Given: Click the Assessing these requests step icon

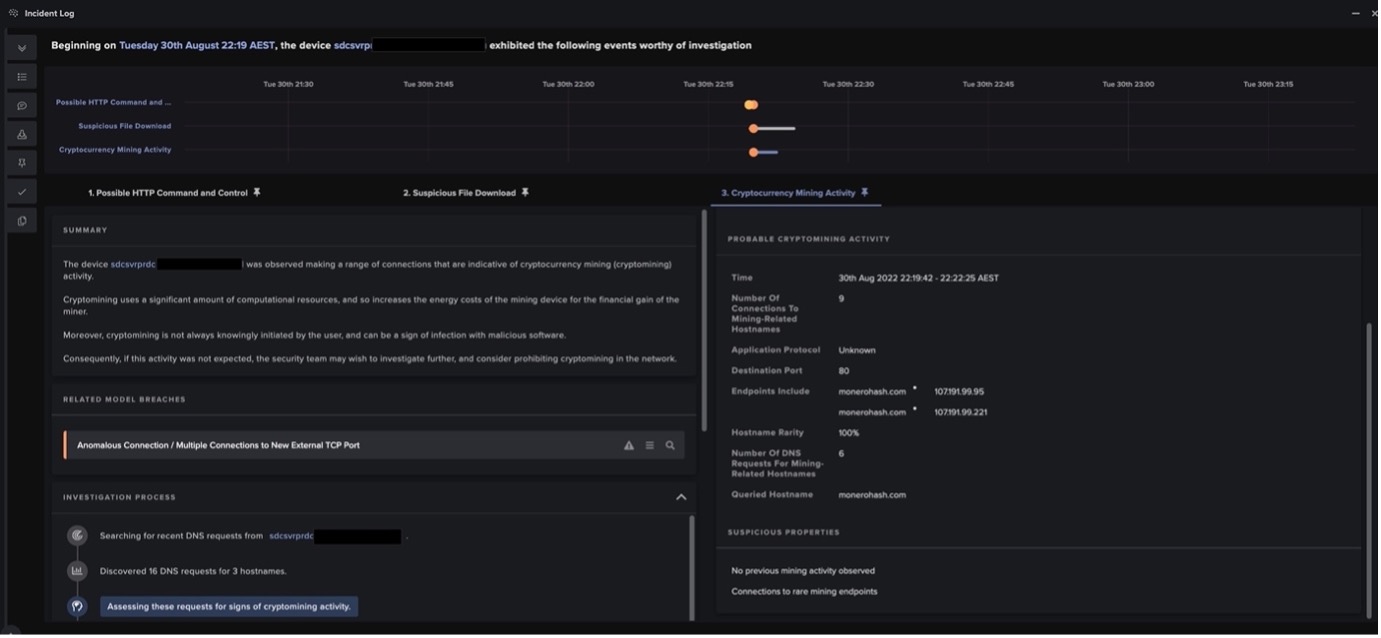Looking at the screenshot, I should (77, 606).
